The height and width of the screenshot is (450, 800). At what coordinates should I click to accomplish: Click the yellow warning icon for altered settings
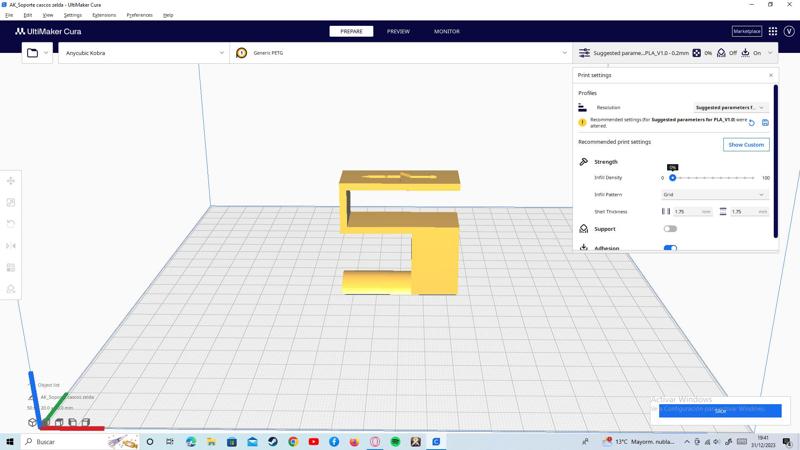(582, 122)
